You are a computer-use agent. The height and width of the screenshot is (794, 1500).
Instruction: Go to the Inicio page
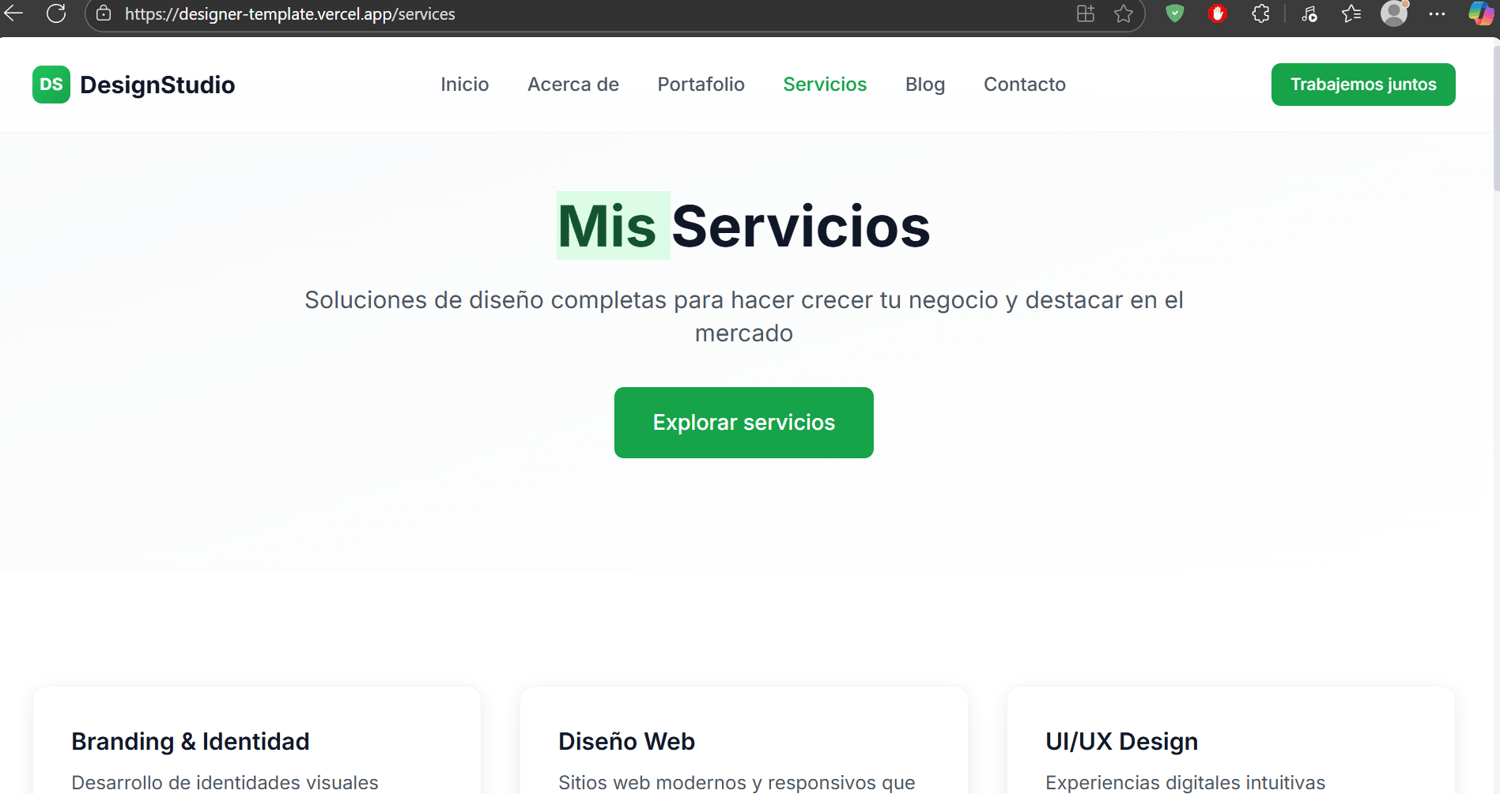[465, 85]
